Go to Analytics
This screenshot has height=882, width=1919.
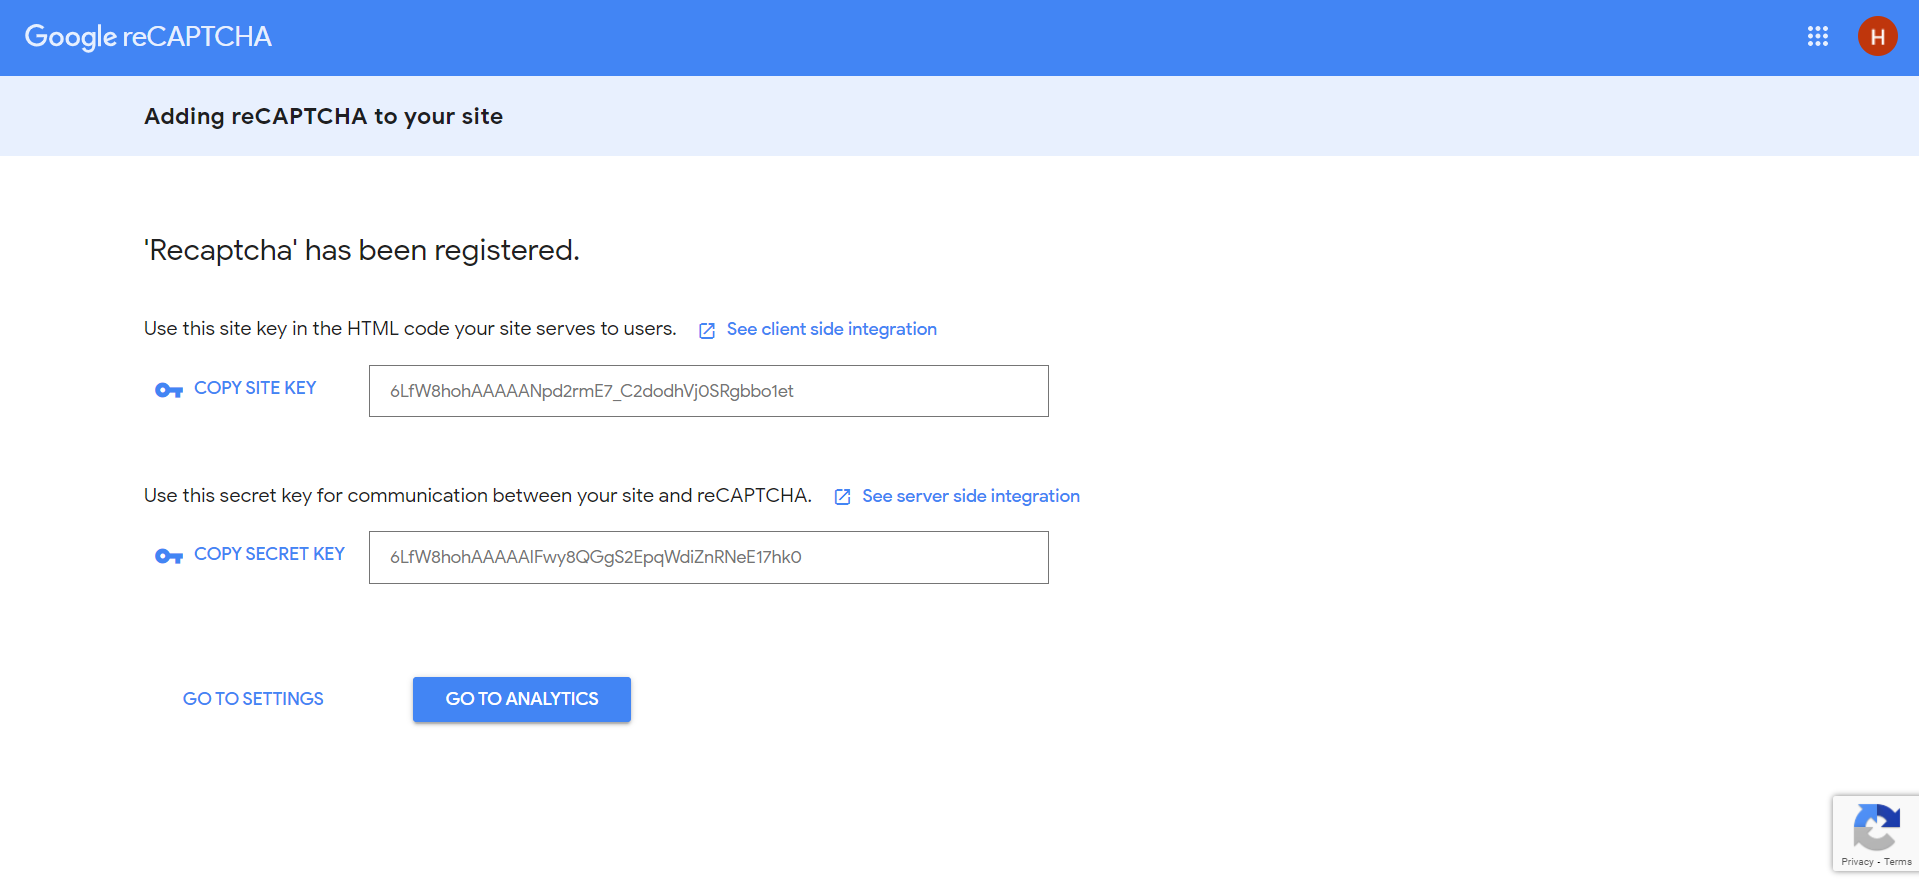pyautogui.click(x=521, y=699)
